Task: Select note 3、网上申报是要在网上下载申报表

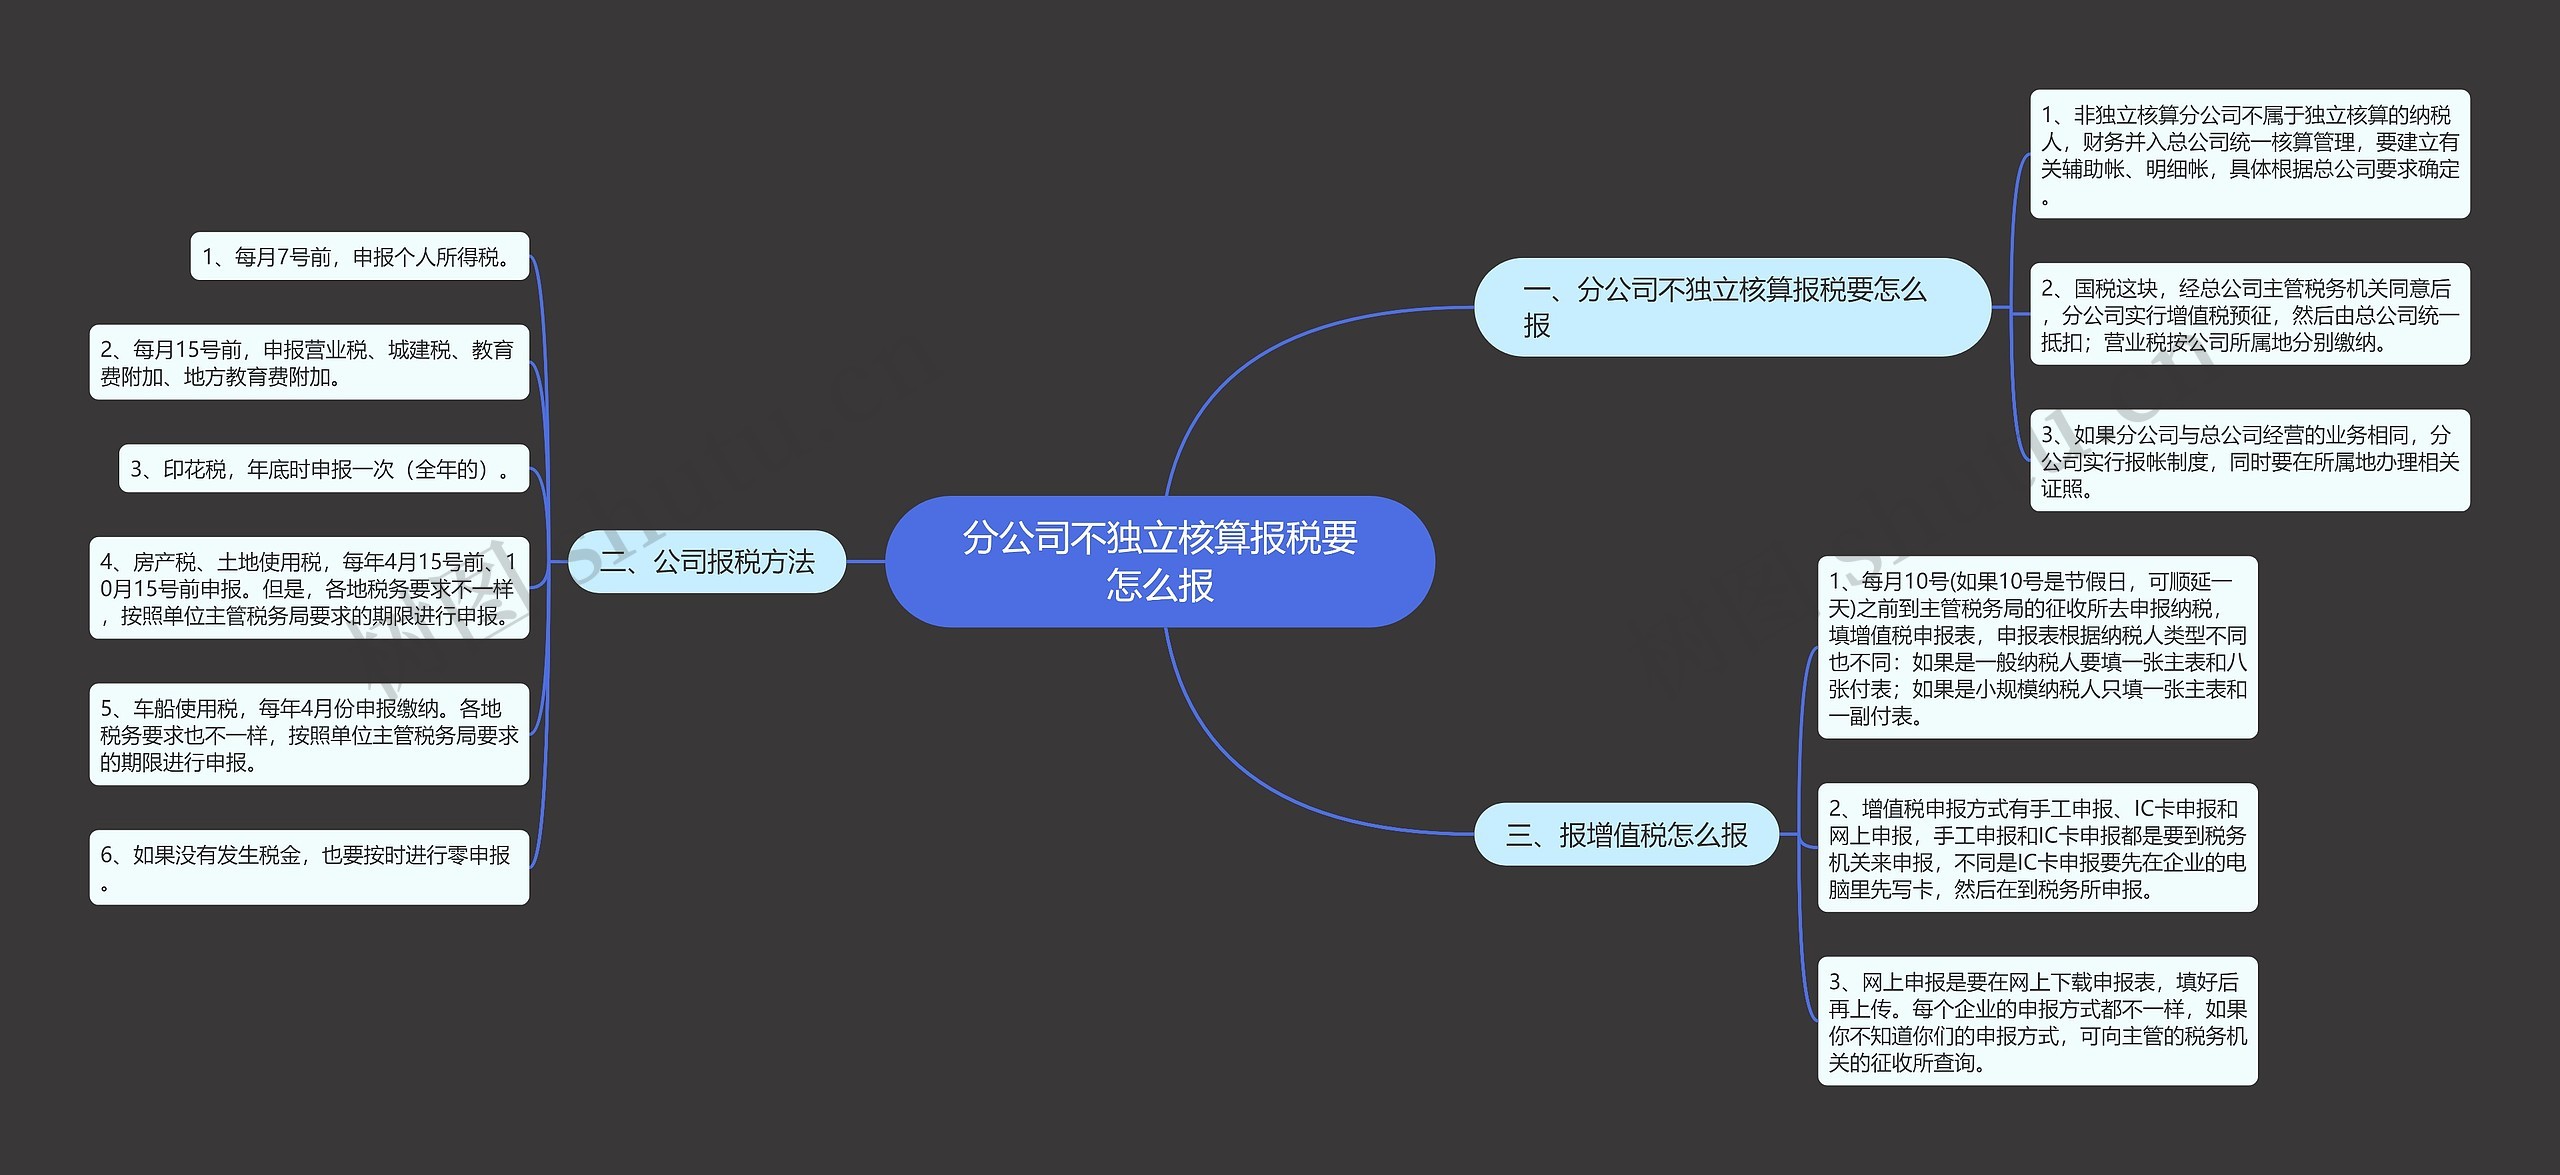Action: click(x=2037, y=1021)
